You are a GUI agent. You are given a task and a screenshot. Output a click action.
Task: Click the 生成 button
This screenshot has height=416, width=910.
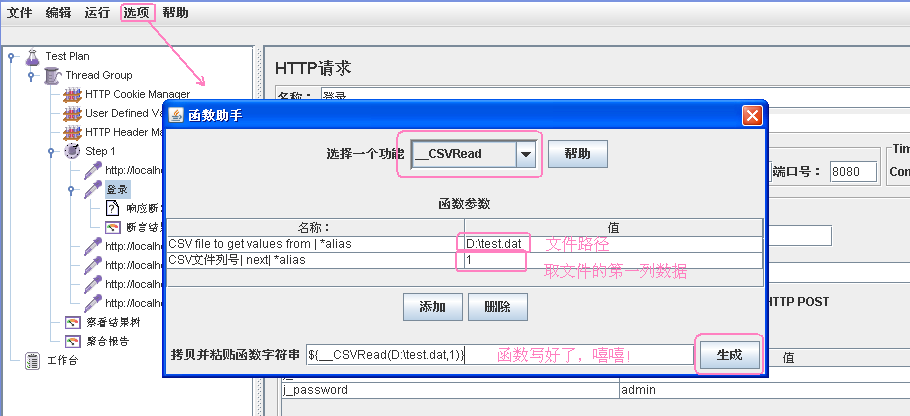(x=730, y=354)
